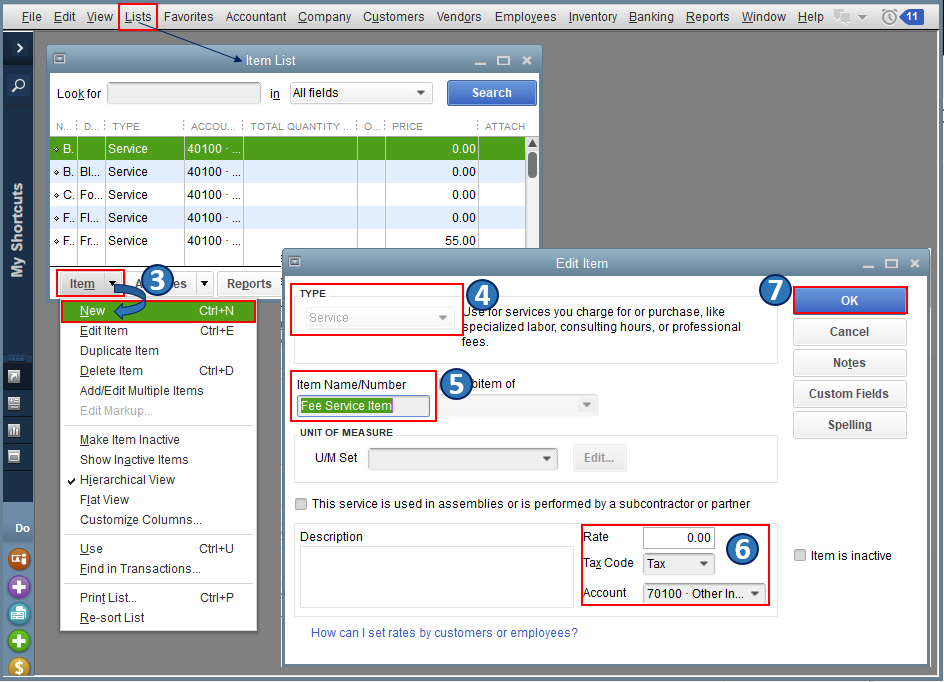
Task: Click the orange presenter round icon
Action: pos(19,559)
